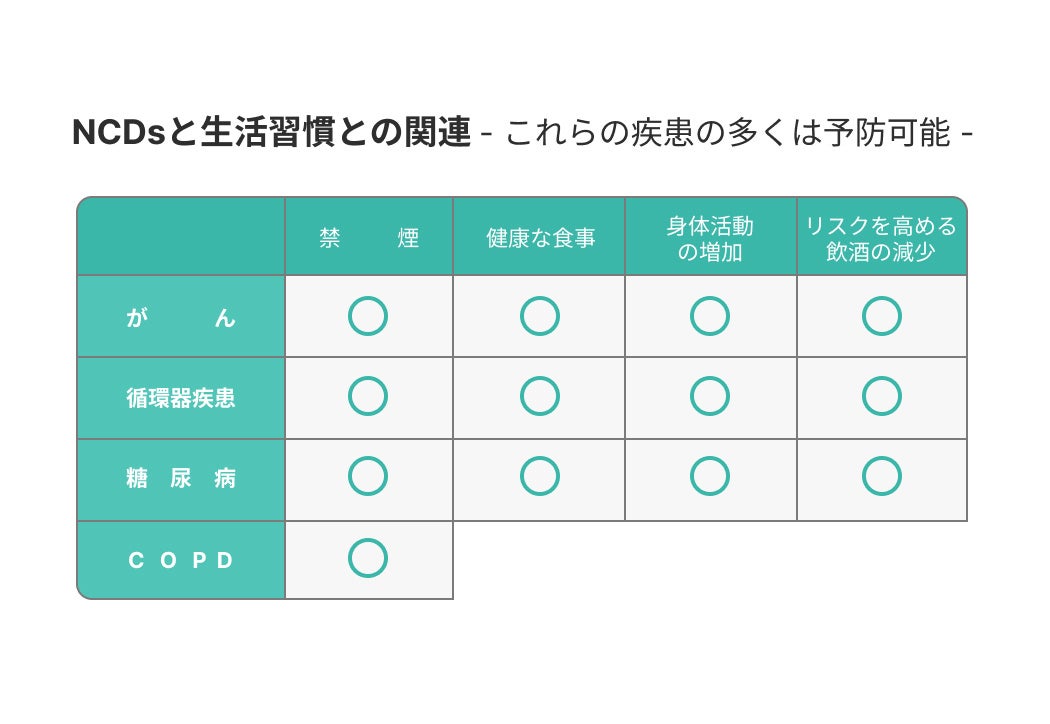Click the circle for COPD and 禁煙

(368, 559)
